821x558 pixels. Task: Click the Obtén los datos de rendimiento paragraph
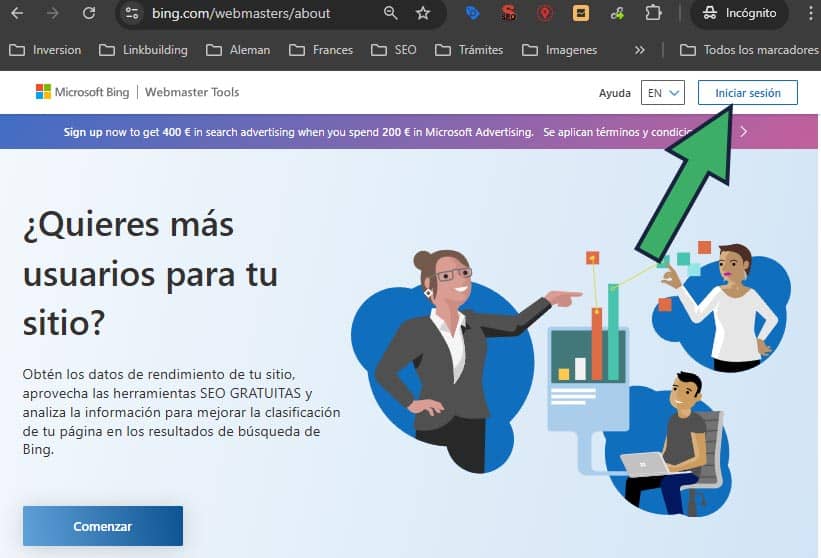click(x=181, y=412)
